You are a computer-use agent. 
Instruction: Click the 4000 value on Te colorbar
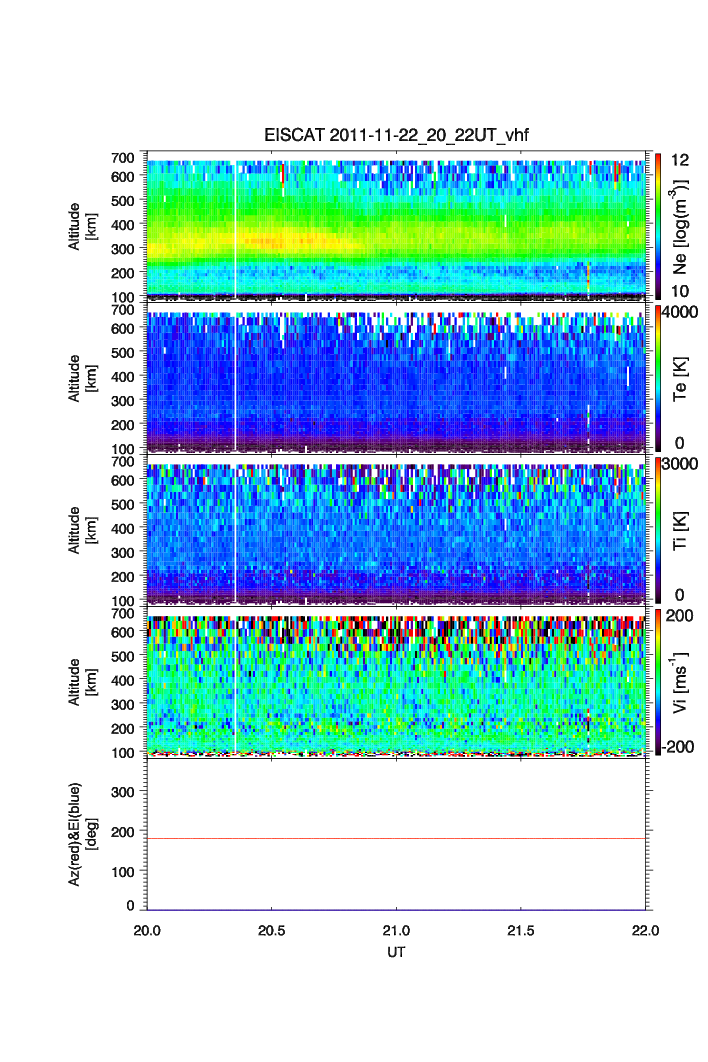point(680,313)
